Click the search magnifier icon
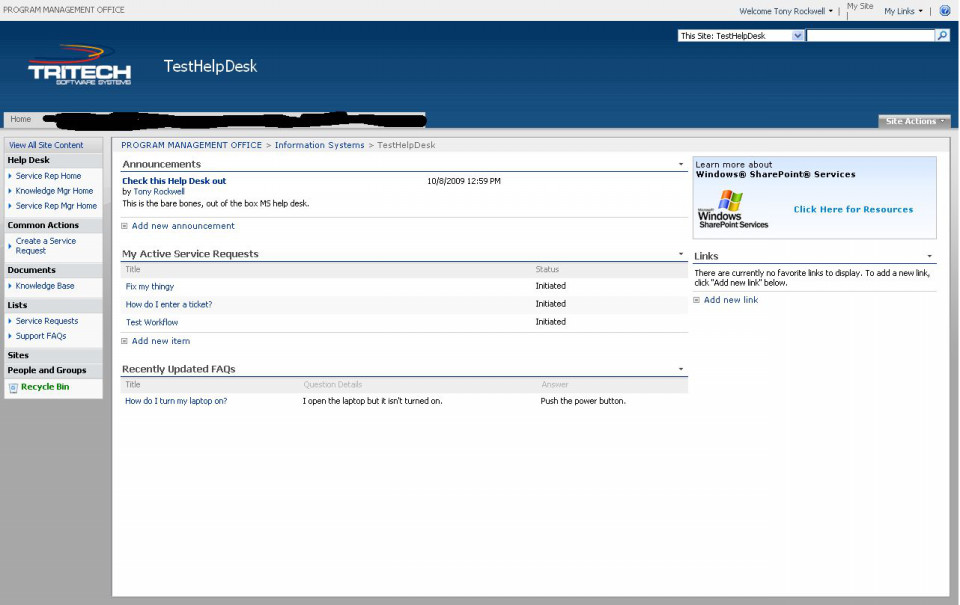 point(942,36)
